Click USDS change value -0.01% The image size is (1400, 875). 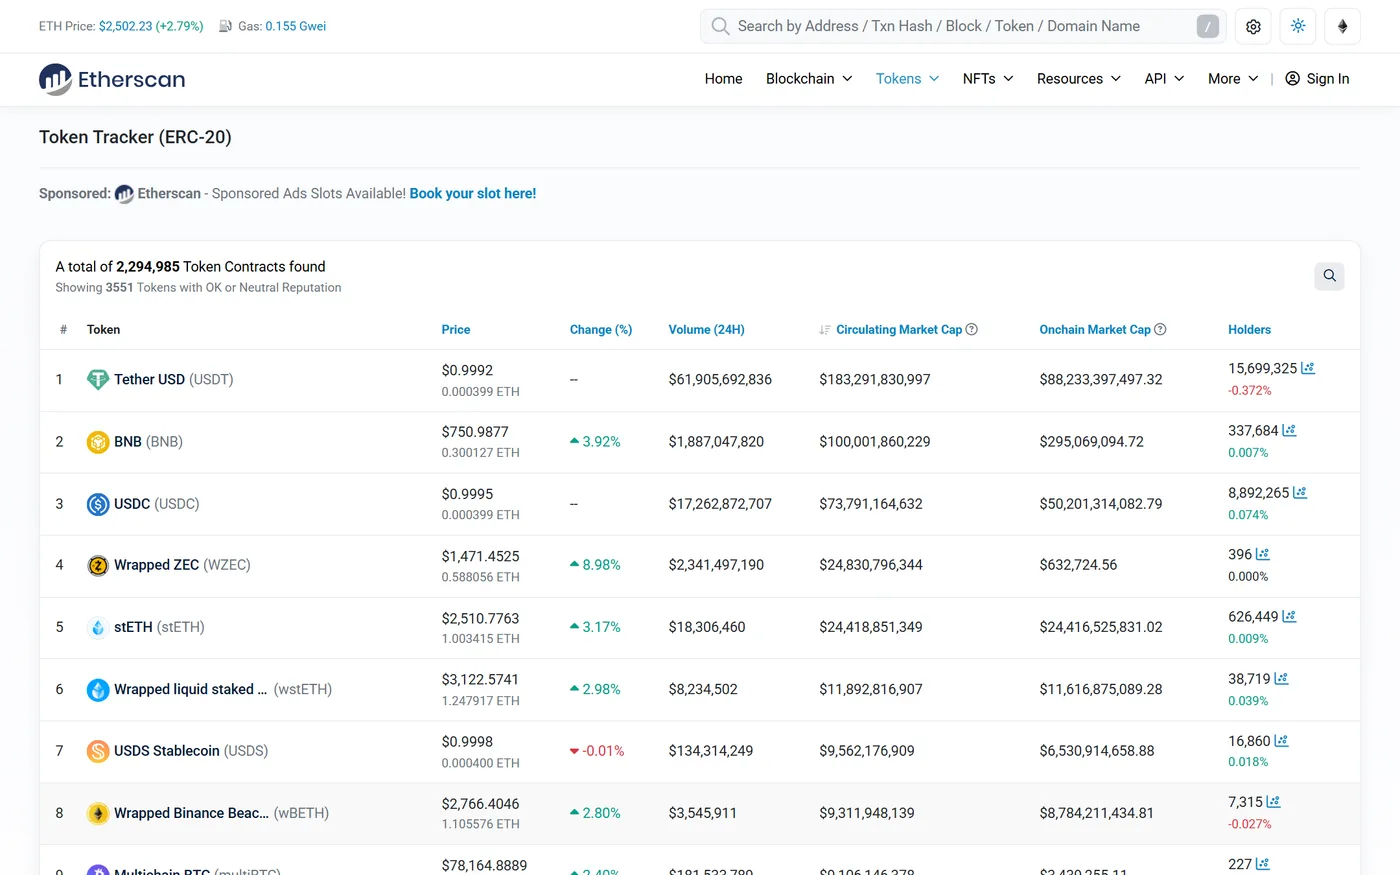click(x=597, y=751)
